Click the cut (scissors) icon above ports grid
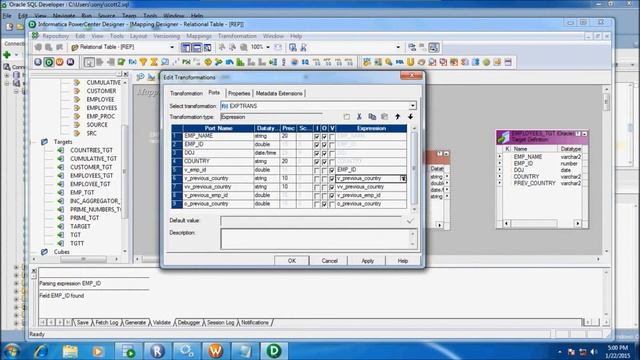Viewport: 640px width, 360px height. pyautogui.click(x=359, y=117)
